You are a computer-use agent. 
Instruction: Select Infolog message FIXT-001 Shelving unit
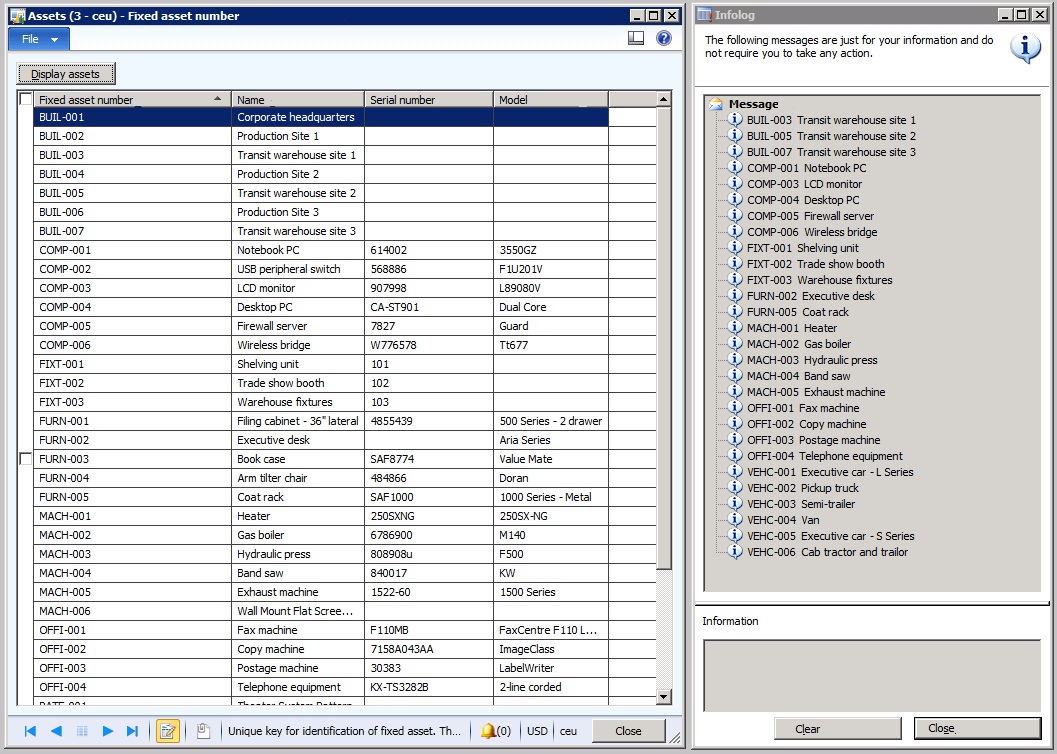tap(802, 248)
